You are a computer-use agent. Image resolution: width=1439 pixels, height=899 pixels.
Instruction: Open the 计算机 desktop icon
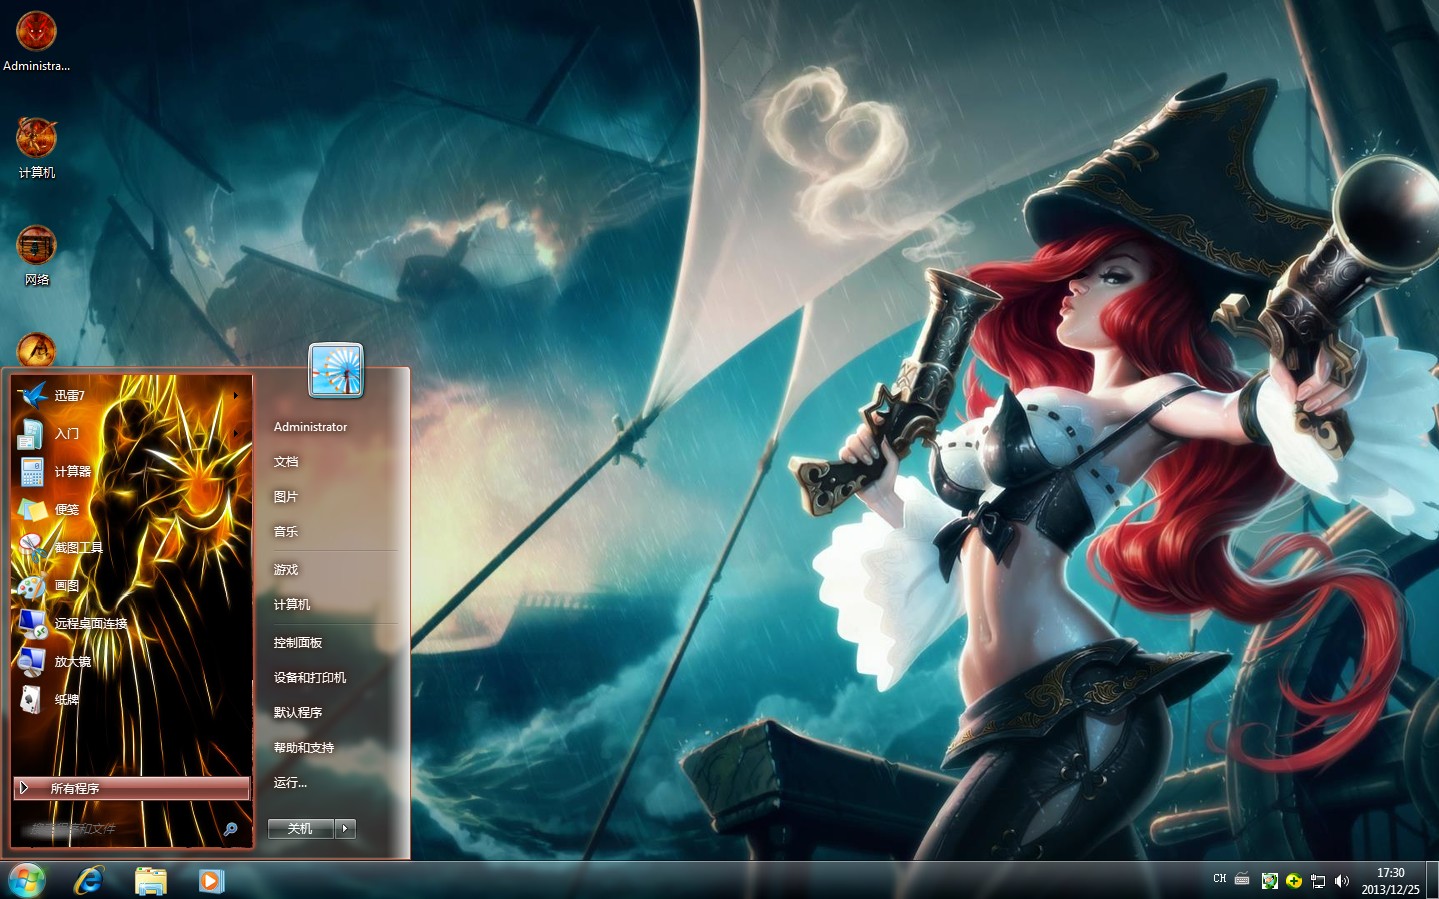pyautogui.click(x=36, y=148)
